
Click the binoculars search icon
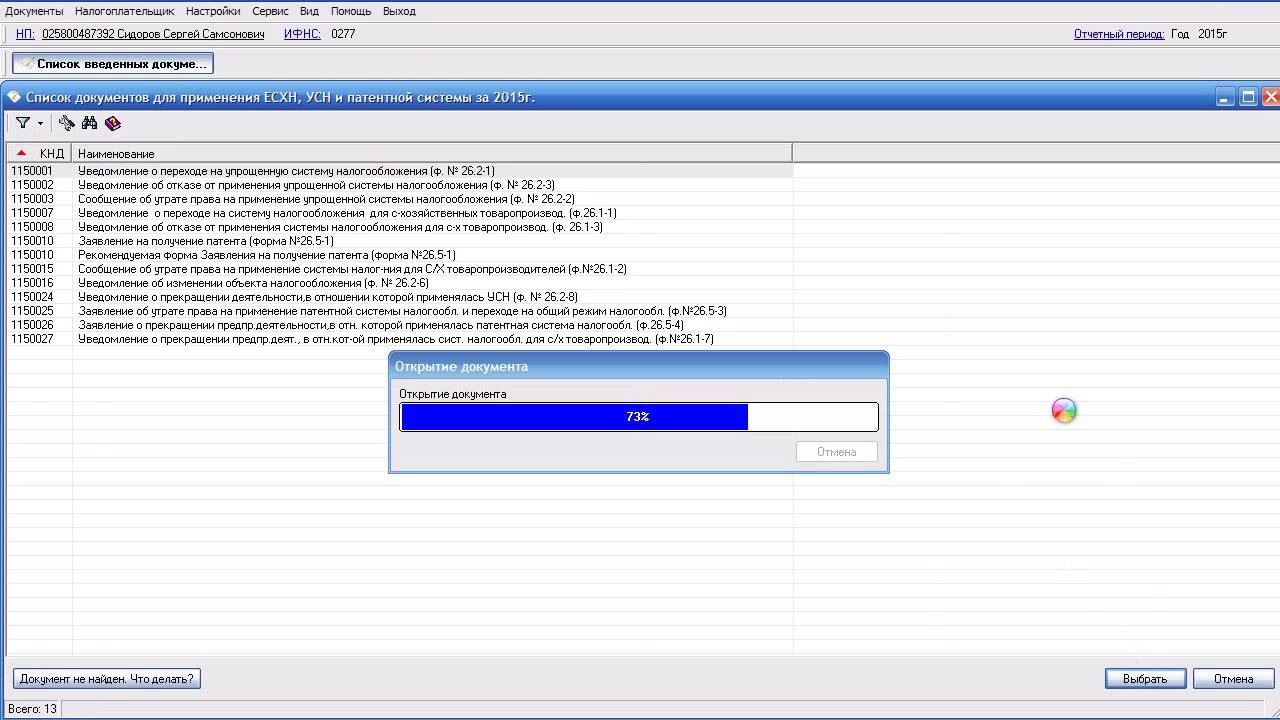pyautogui.click(x=90, y=123)
